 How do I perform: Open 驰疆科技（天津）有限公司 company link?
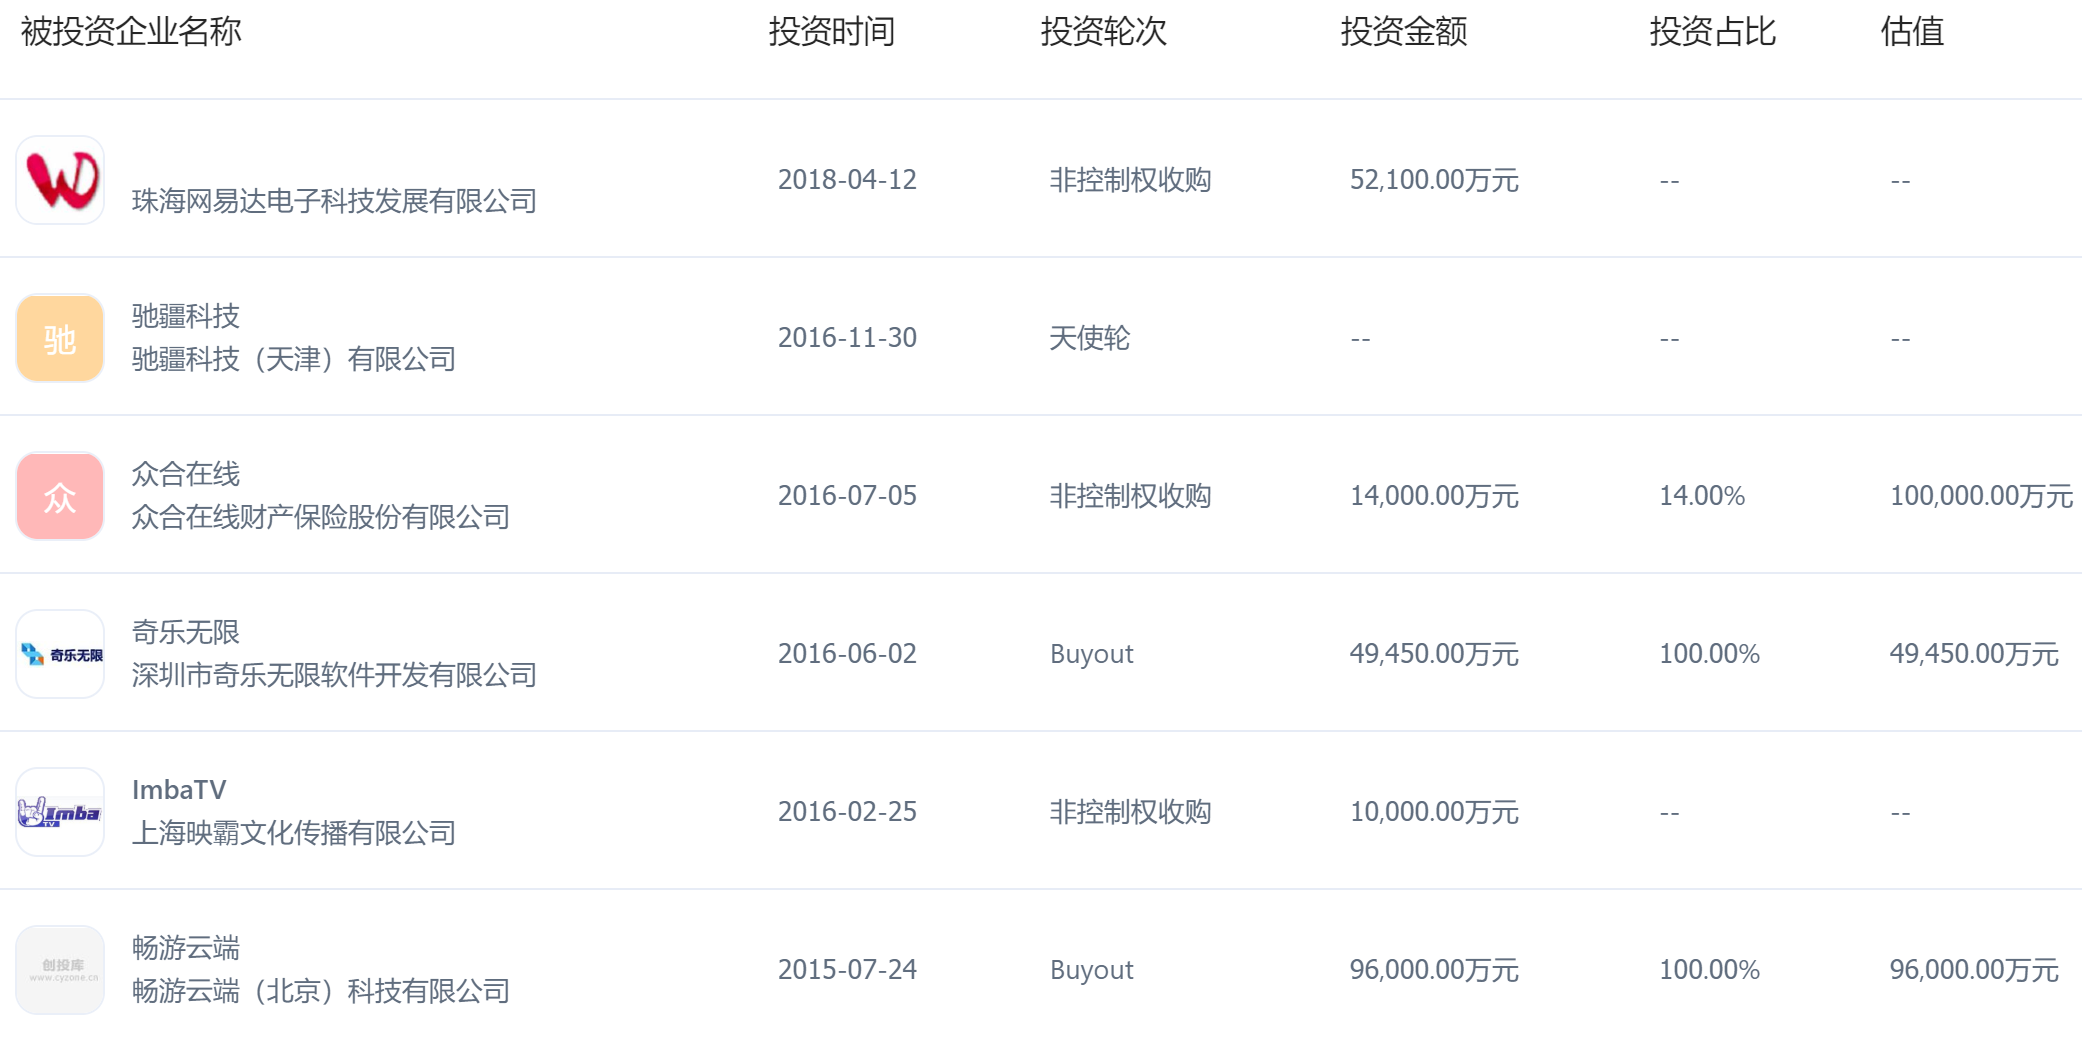coord(294,359)
